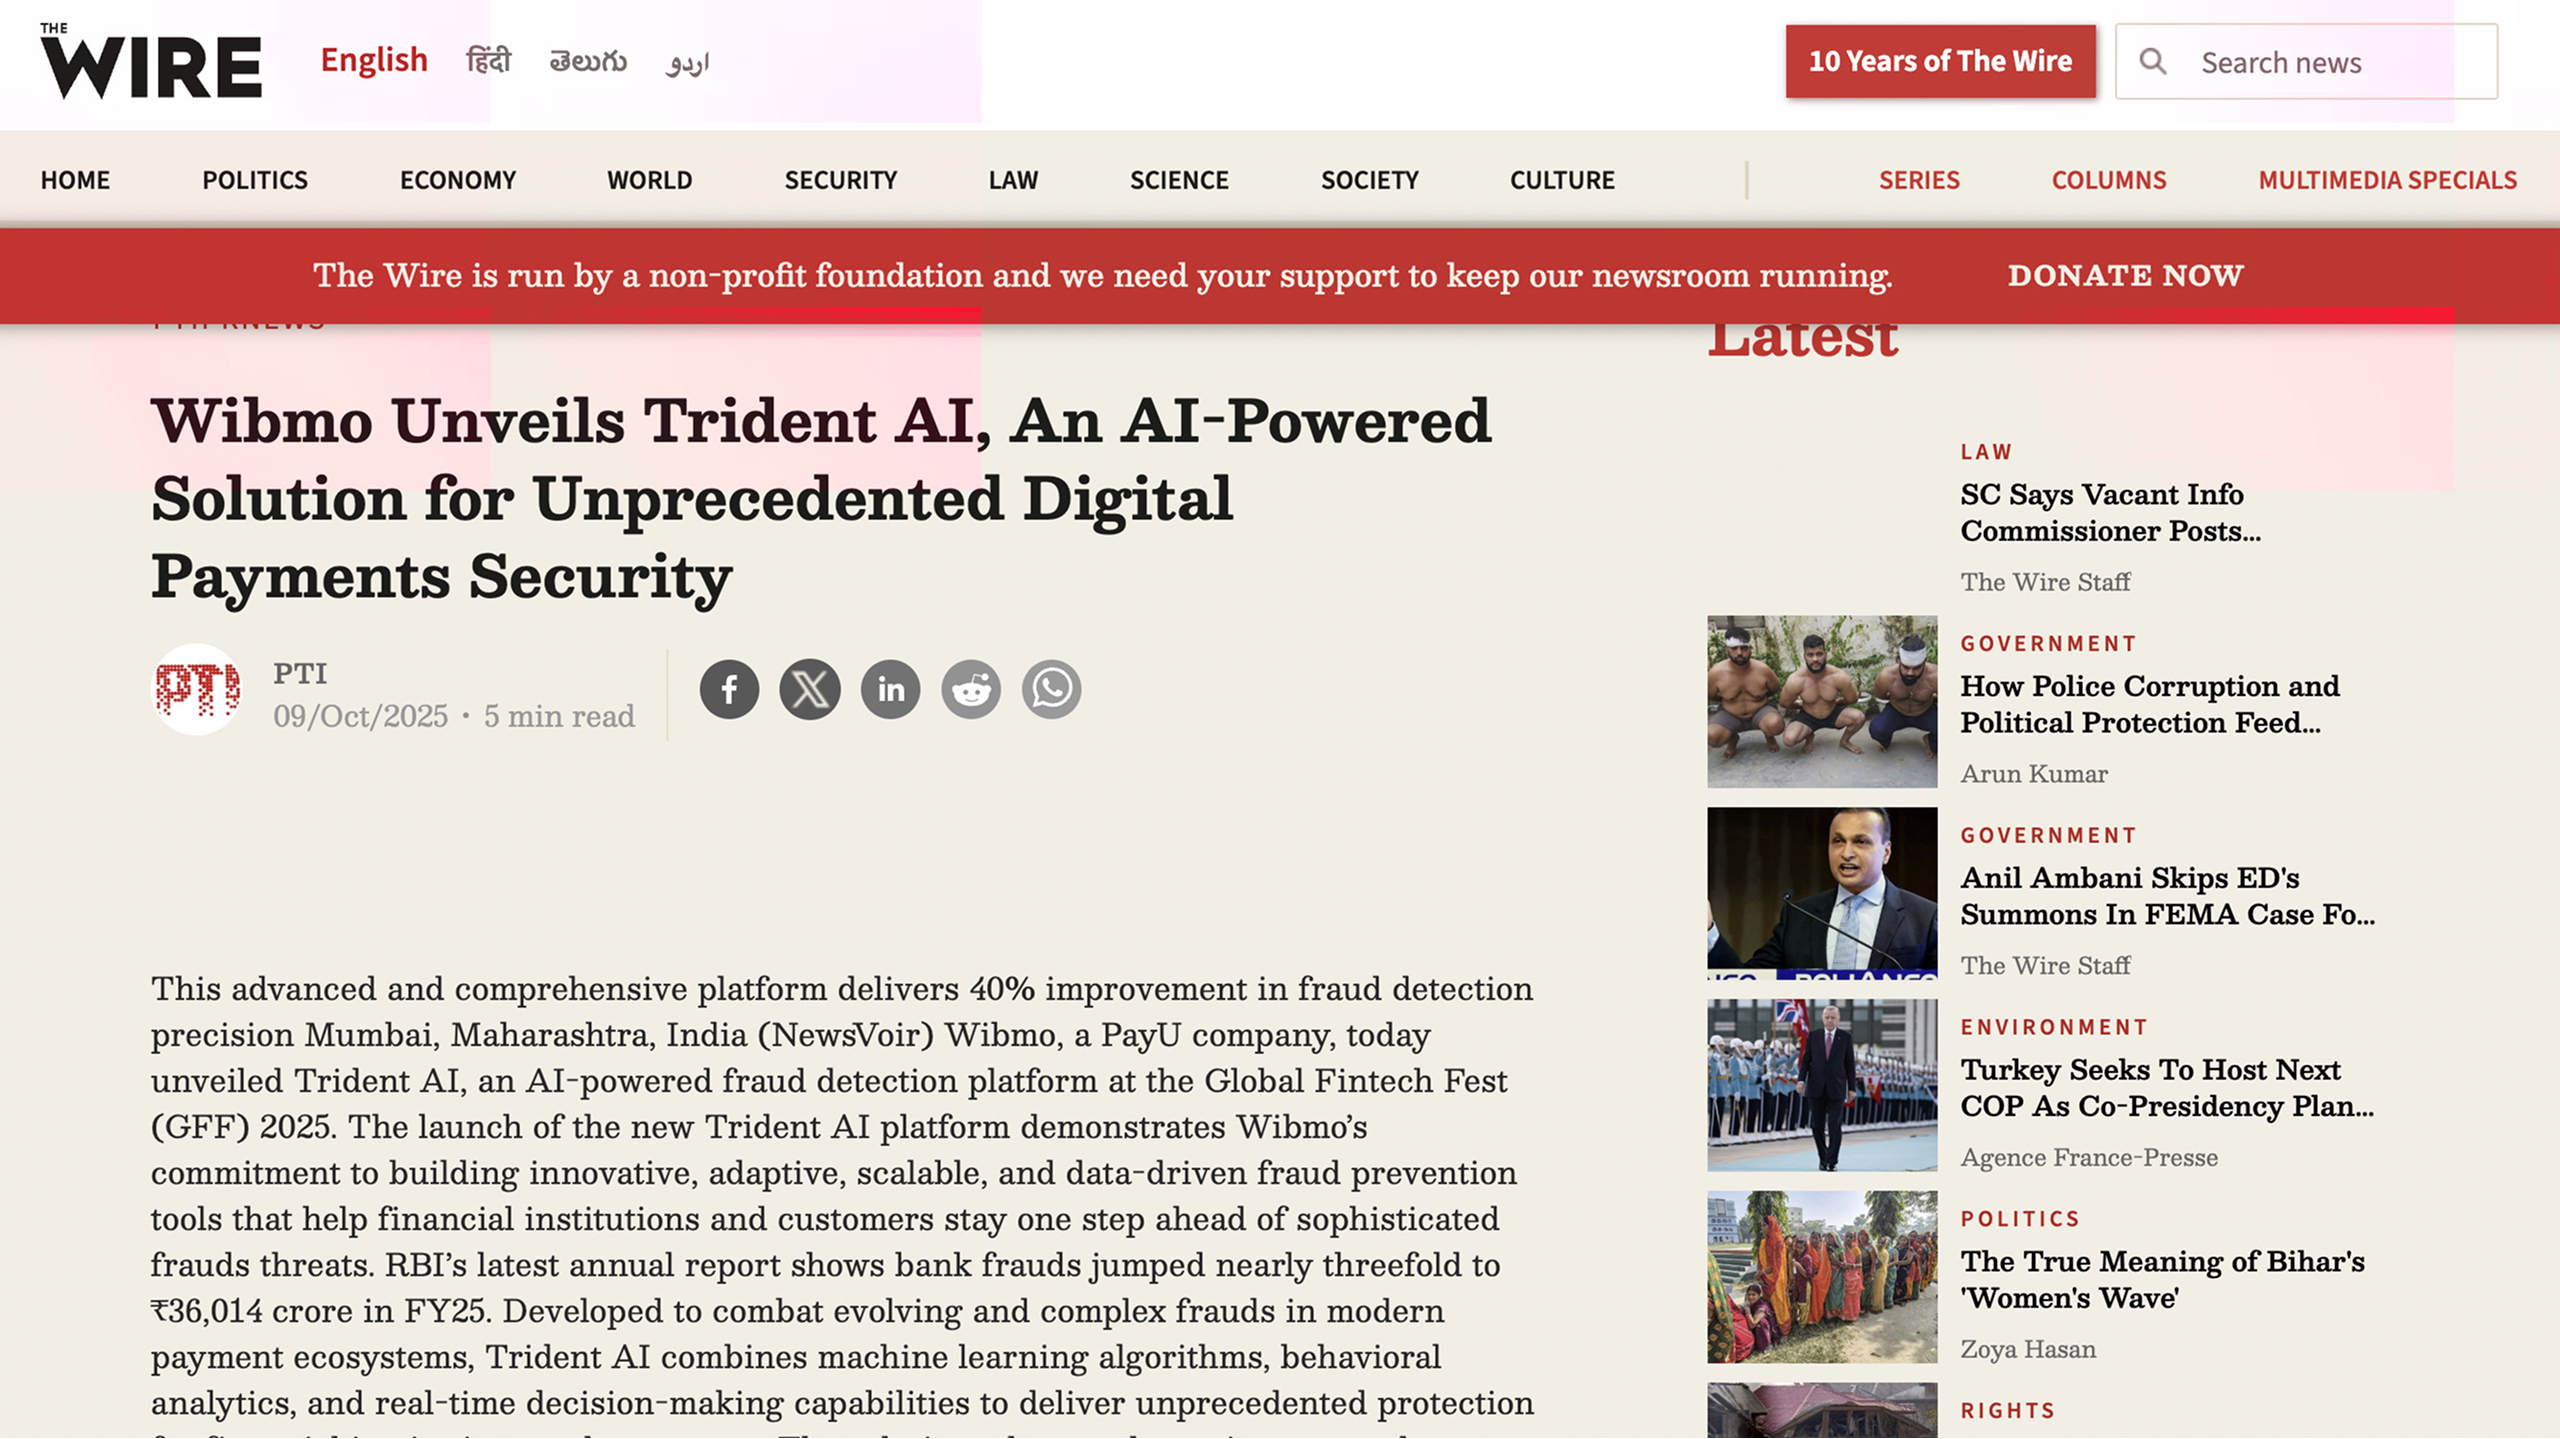Image resolution: width=2560 pixels, height=1439 pixels.
Task: Share article on LinkedIn
Action: [x=890, y=689]
